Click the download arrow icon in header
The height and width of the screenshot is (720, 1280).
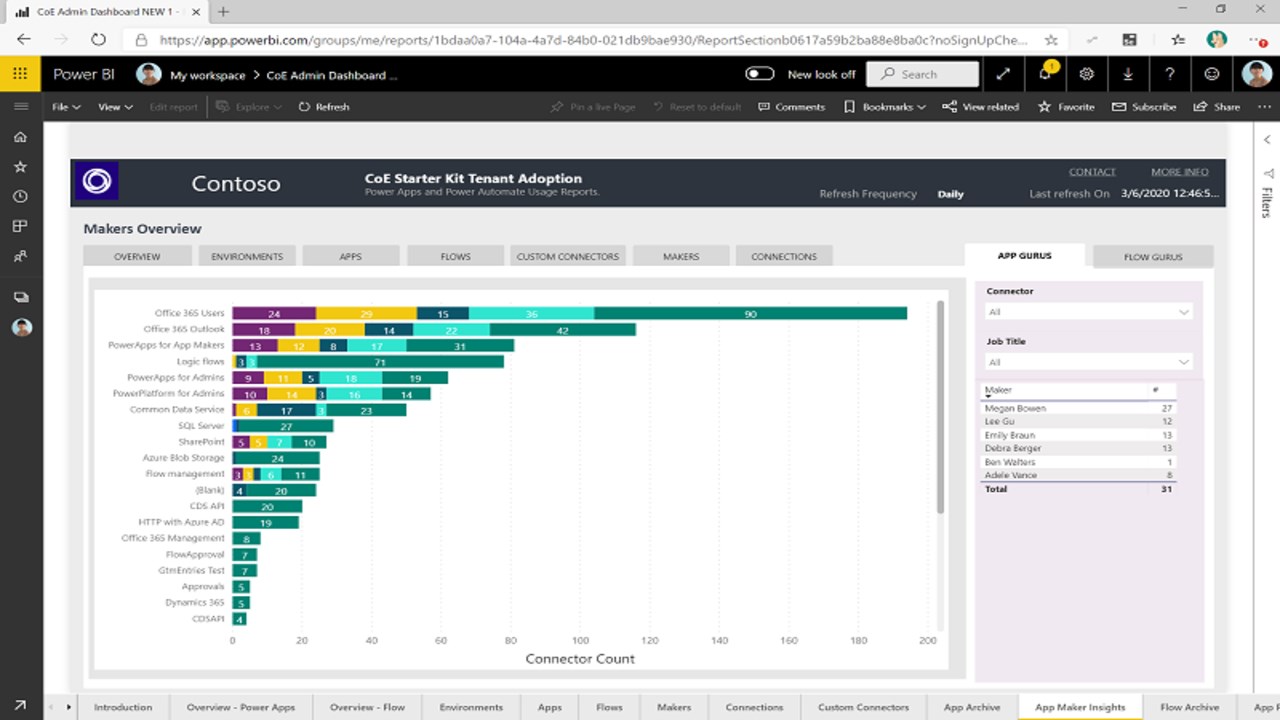click(x=1128, y=74)
